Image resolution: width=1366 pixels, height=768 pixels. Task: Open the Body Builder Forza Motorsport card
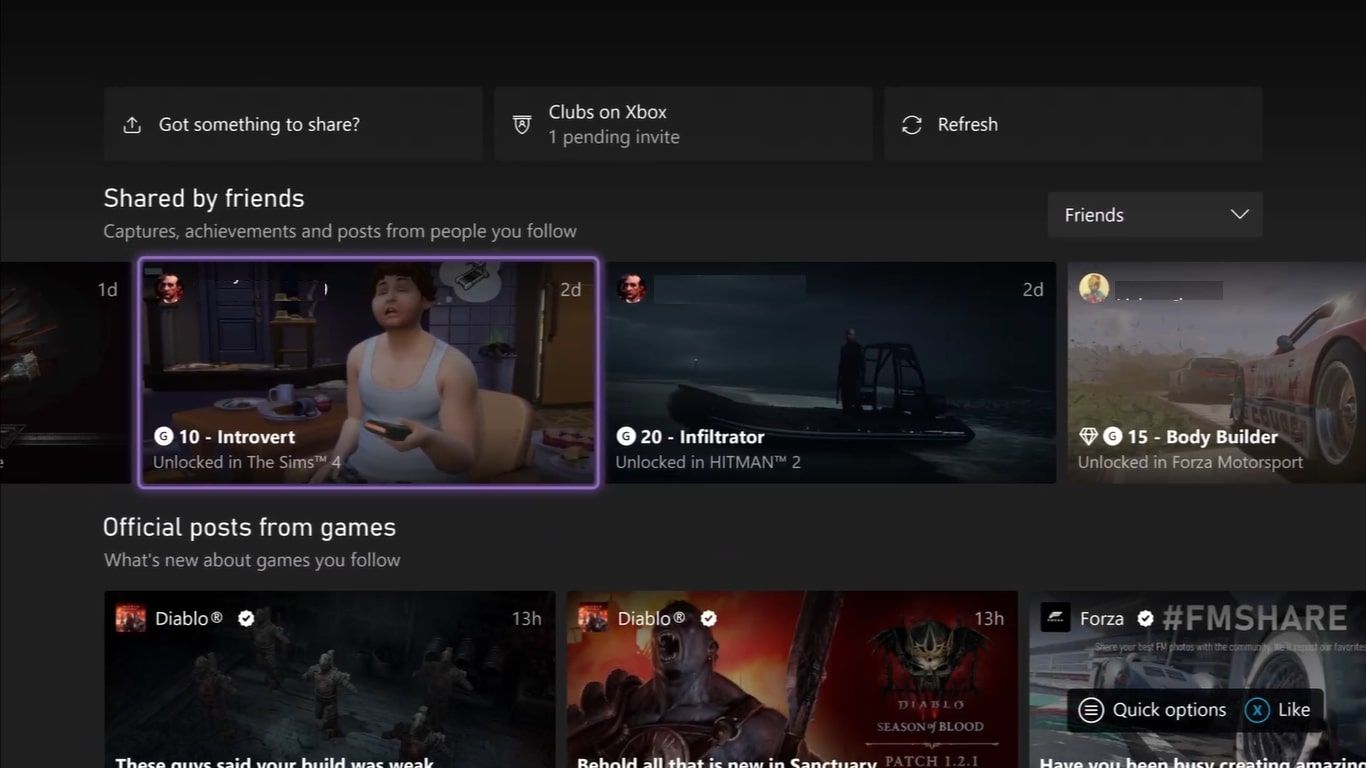coord(1217,372)
